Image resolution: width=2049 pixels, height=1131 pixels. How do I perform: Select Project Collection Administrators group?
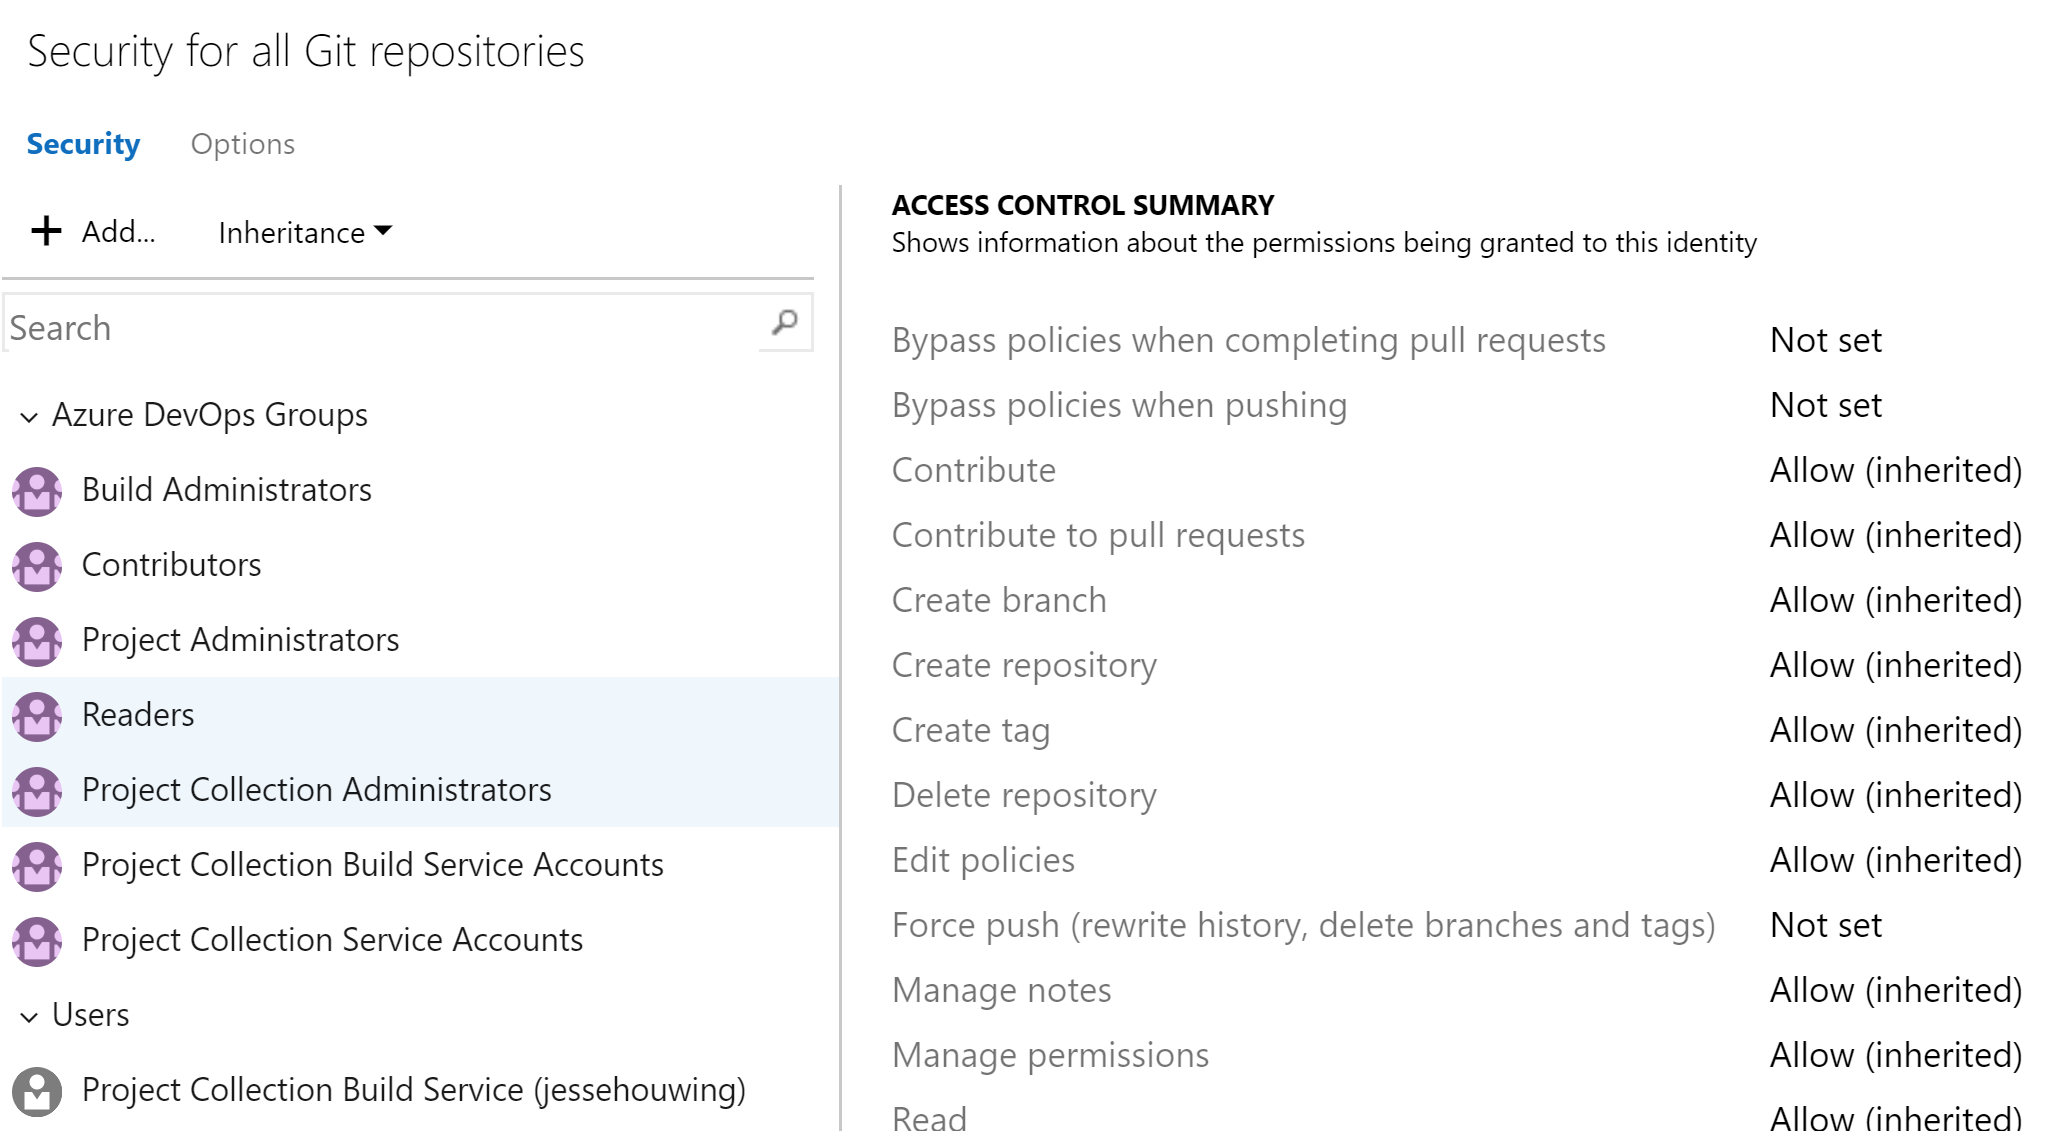(x=316, y=790)
